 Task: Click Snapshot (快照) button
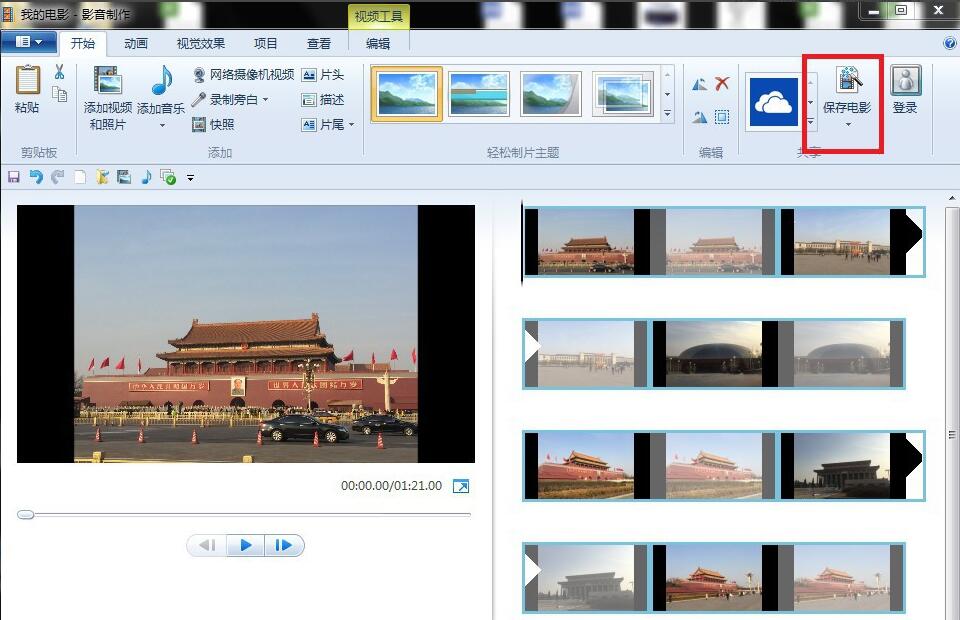(x=213, y=124)
